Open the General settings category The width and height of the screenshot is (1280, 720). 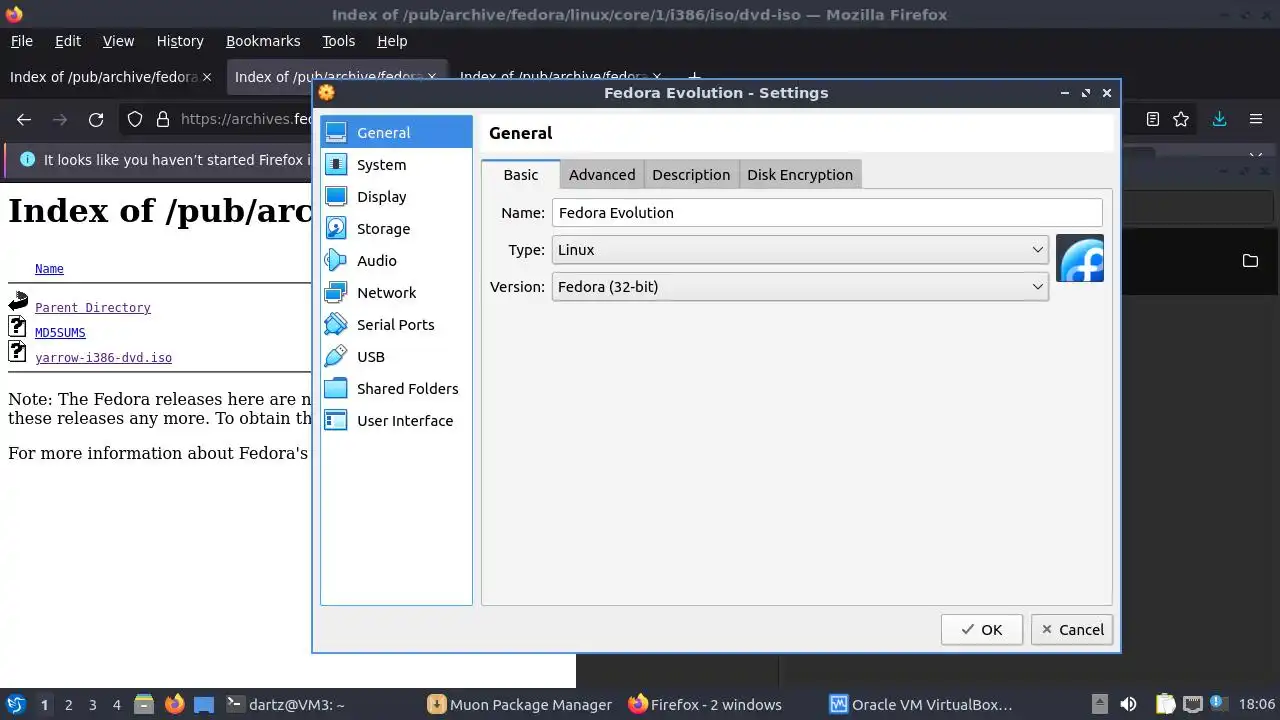coord(396,132)
